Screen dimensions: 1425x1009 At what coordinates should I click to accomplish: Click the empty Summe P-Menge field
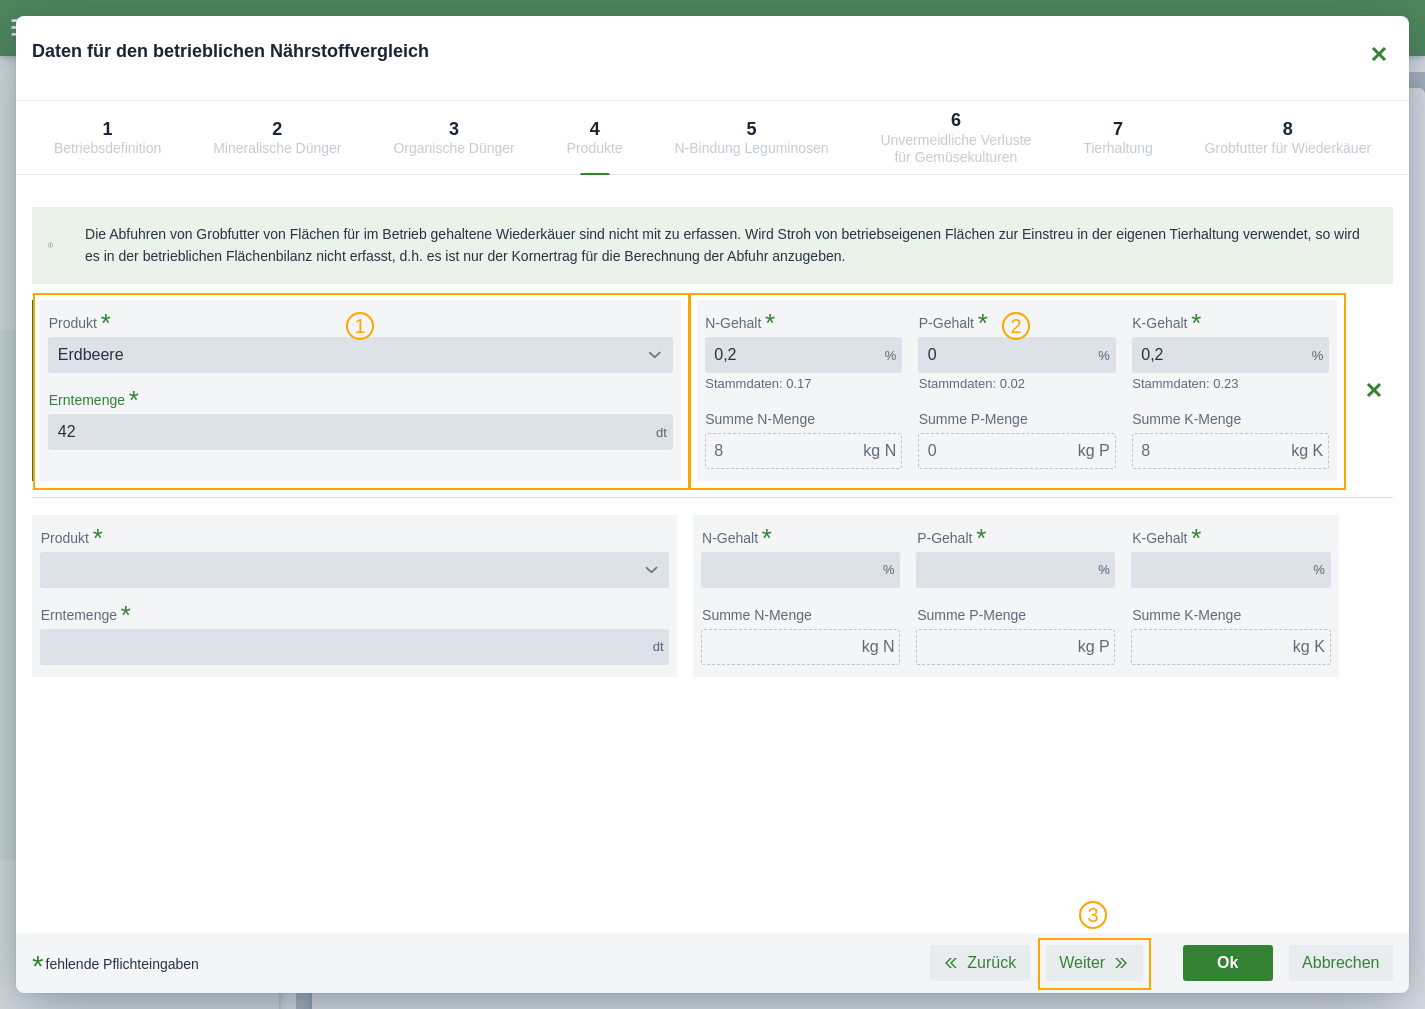click(1015, 647)
